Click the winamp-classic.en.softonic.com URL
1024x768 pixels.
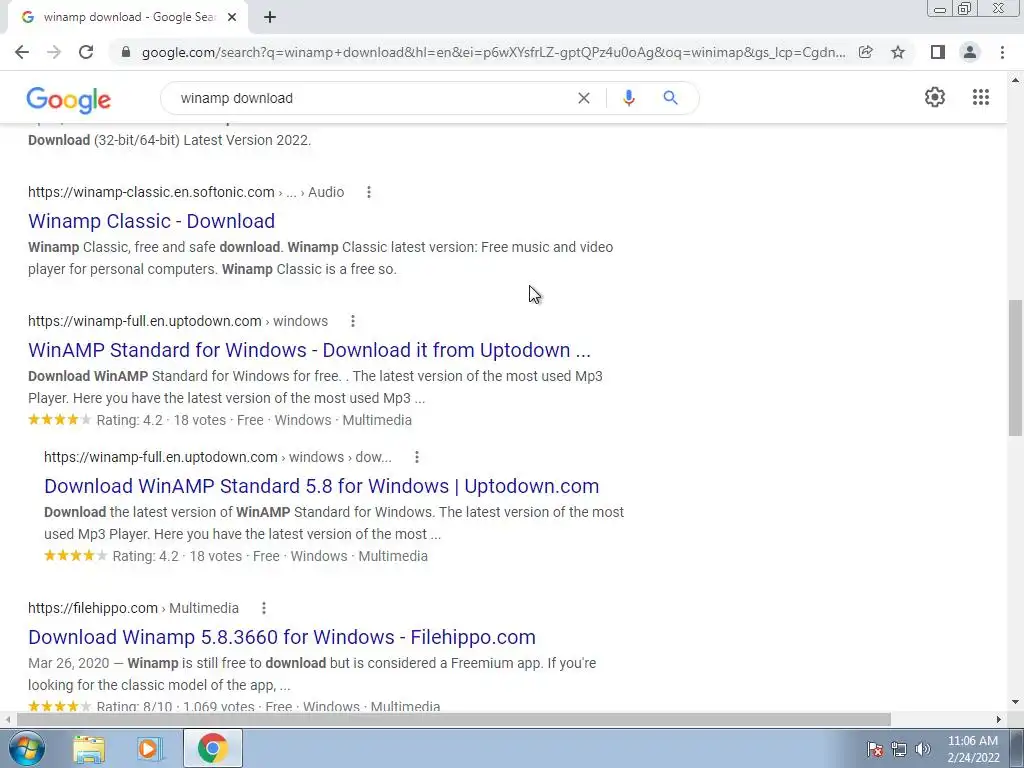(x=151, y=192)
